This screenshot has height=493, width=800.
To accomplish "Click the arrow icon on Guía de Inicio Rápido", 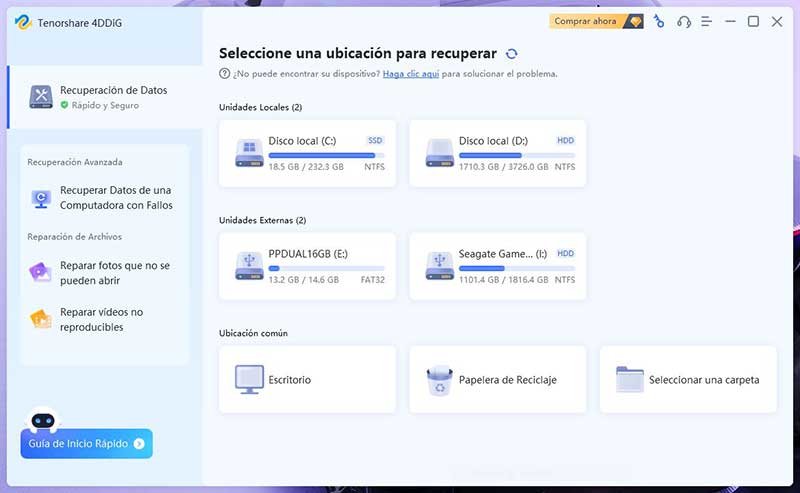I will [139, 444].
